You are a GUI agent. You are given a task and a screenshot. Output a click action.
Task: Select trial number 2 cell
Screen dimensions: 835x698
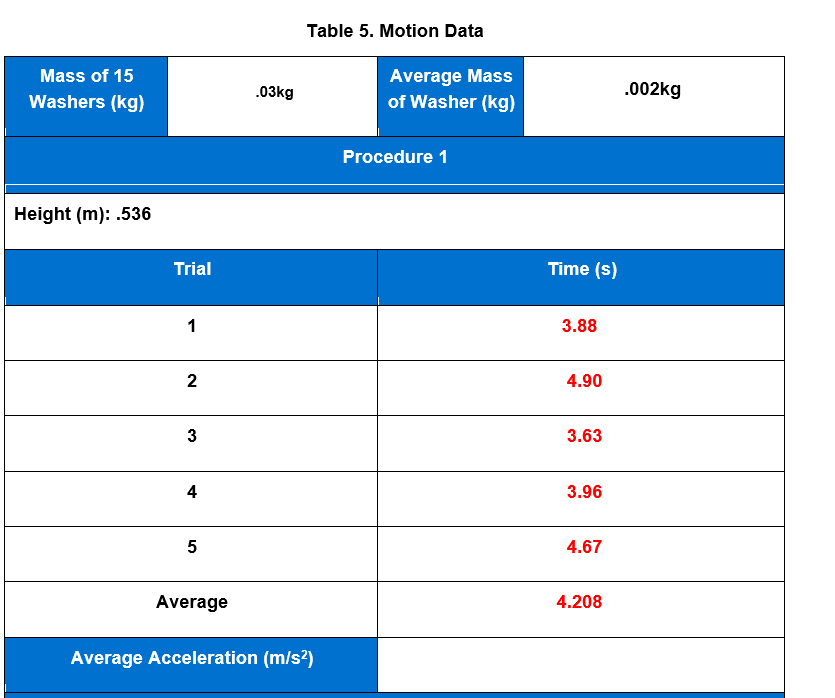tap(190, 381)
